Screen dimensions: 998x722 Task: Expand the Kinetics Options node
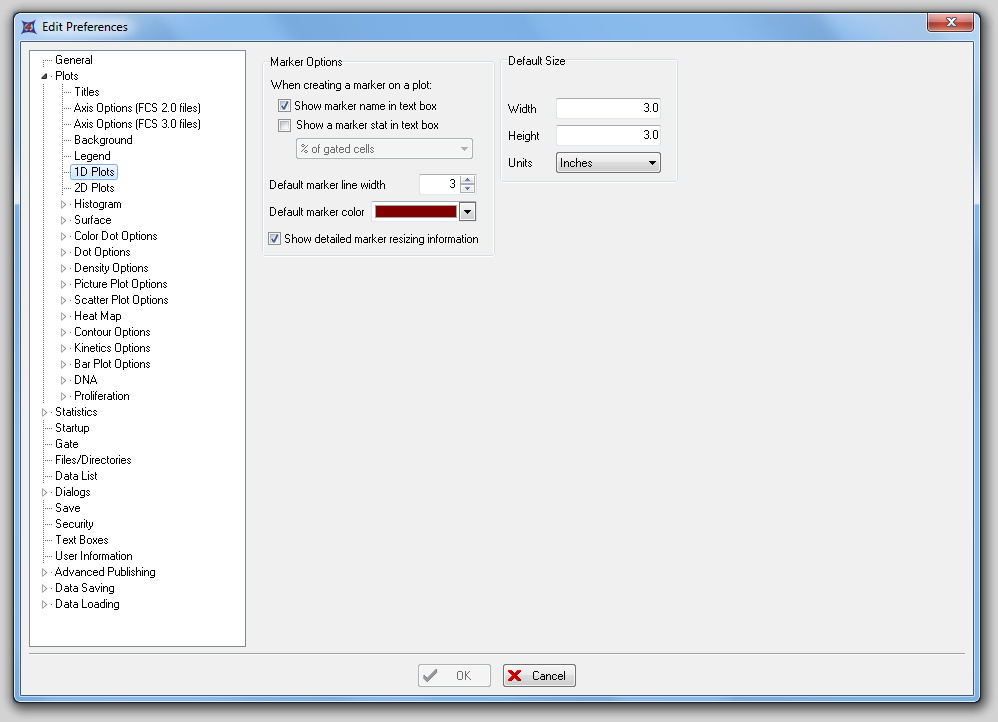pos(63,348)
